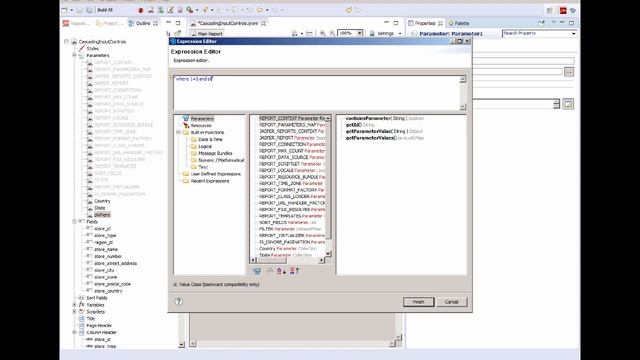Image resolution: width=640 pixels, height=360 pixels.
Task: Select Country parameter in Outline tree
Action: (102, 201)
